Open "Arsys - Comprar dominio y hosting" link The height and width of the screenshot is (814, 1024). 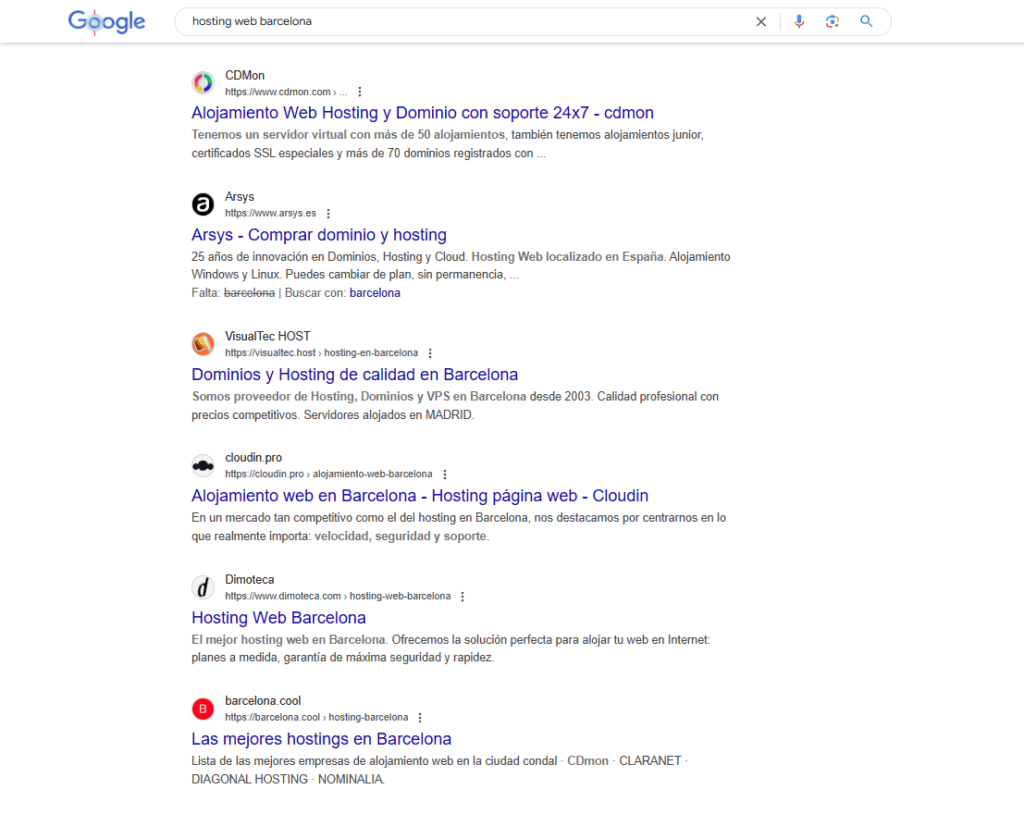click(x=319, y=235)
